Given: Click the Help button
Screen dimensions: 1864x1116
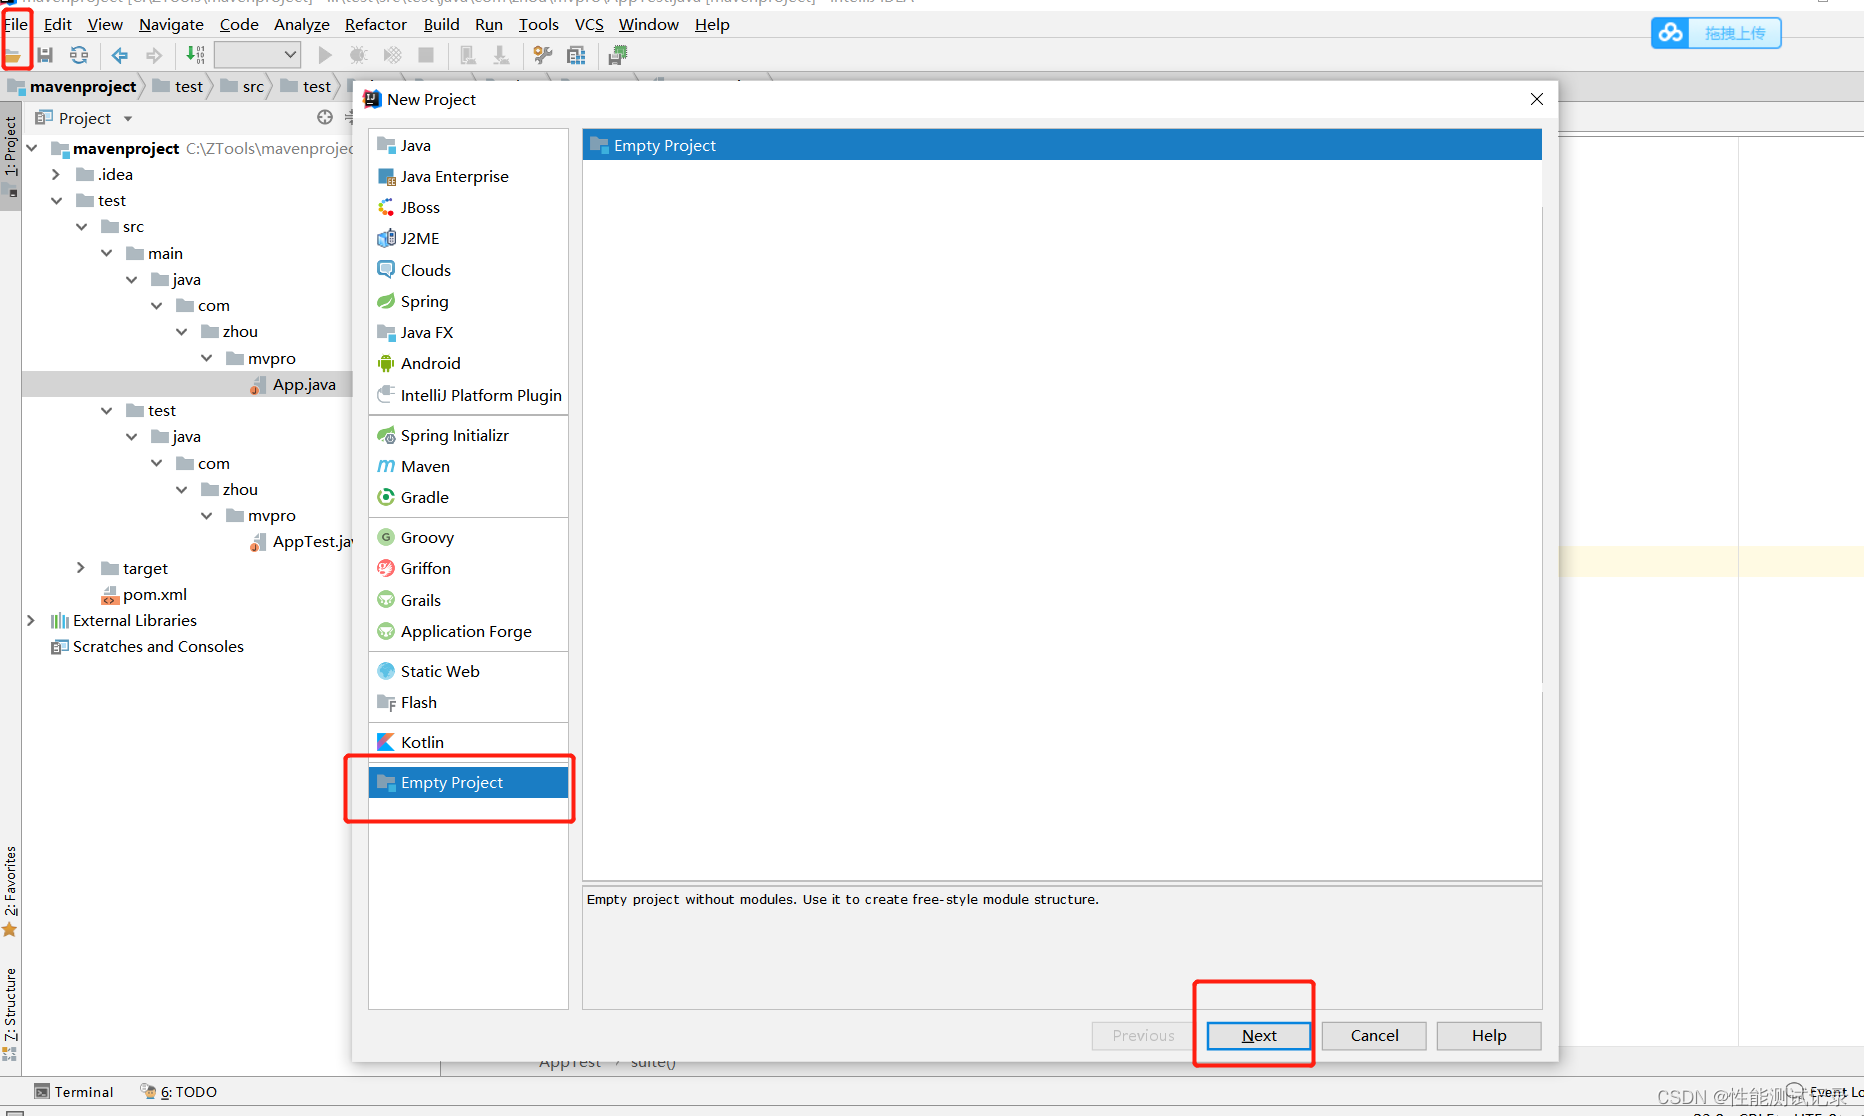Looking at the screenshot, I should [1489, 1036].
